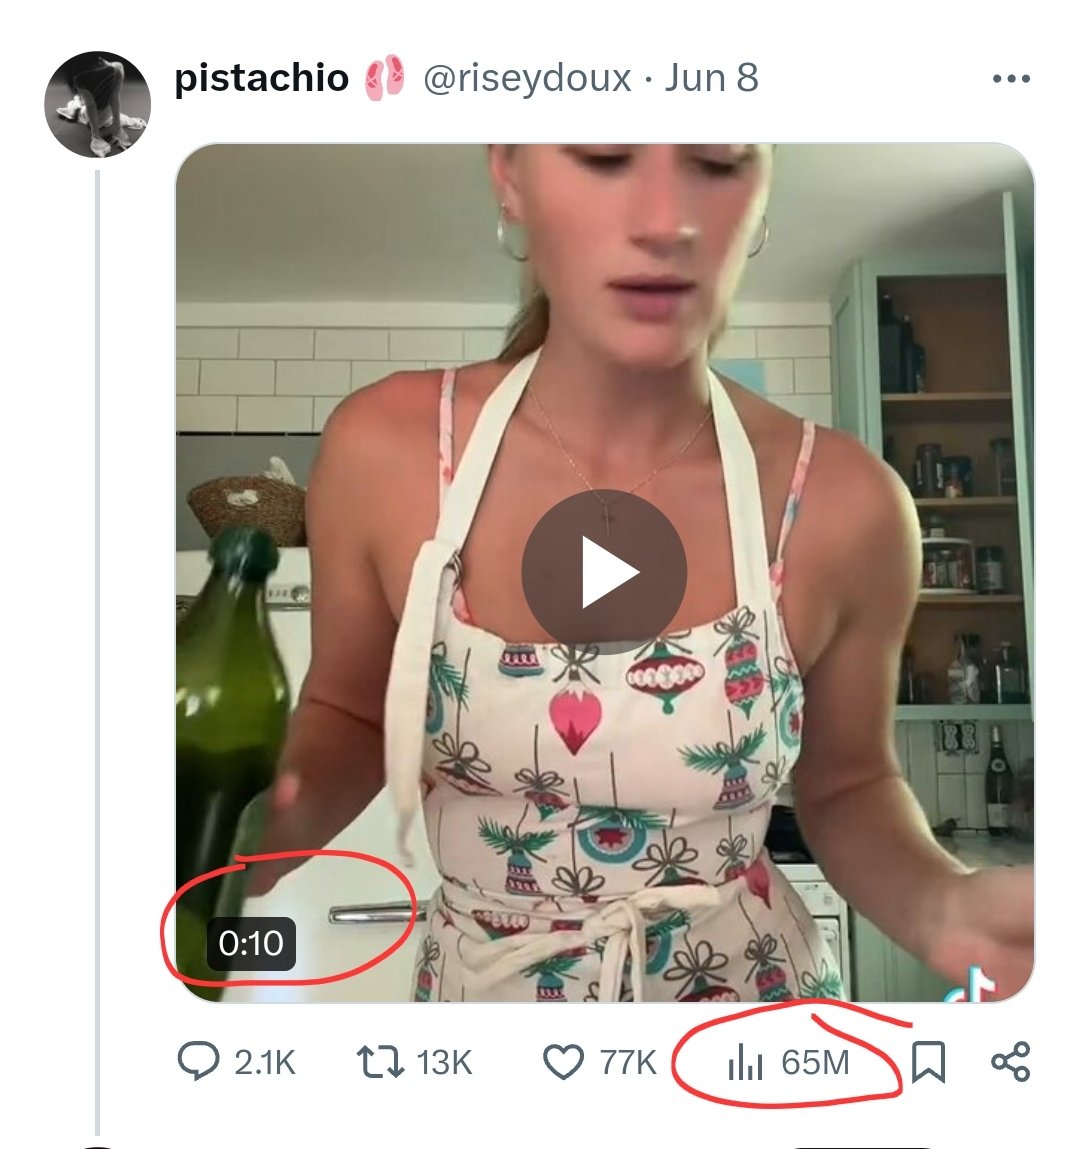The height and width of the screenshot is (1149, 1079).
Task: Click the 2.1K replies count
Action: [265, 1062]
